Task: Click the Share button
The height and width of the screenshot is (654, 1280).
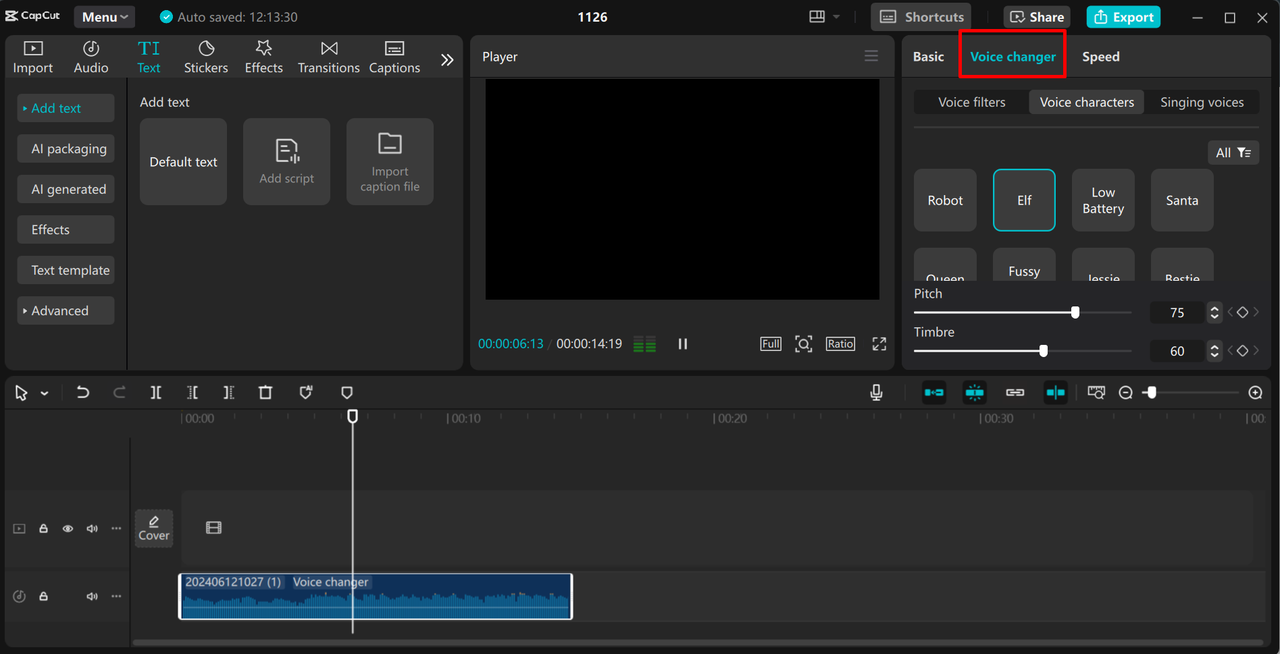Action: tap(1037, 17)
